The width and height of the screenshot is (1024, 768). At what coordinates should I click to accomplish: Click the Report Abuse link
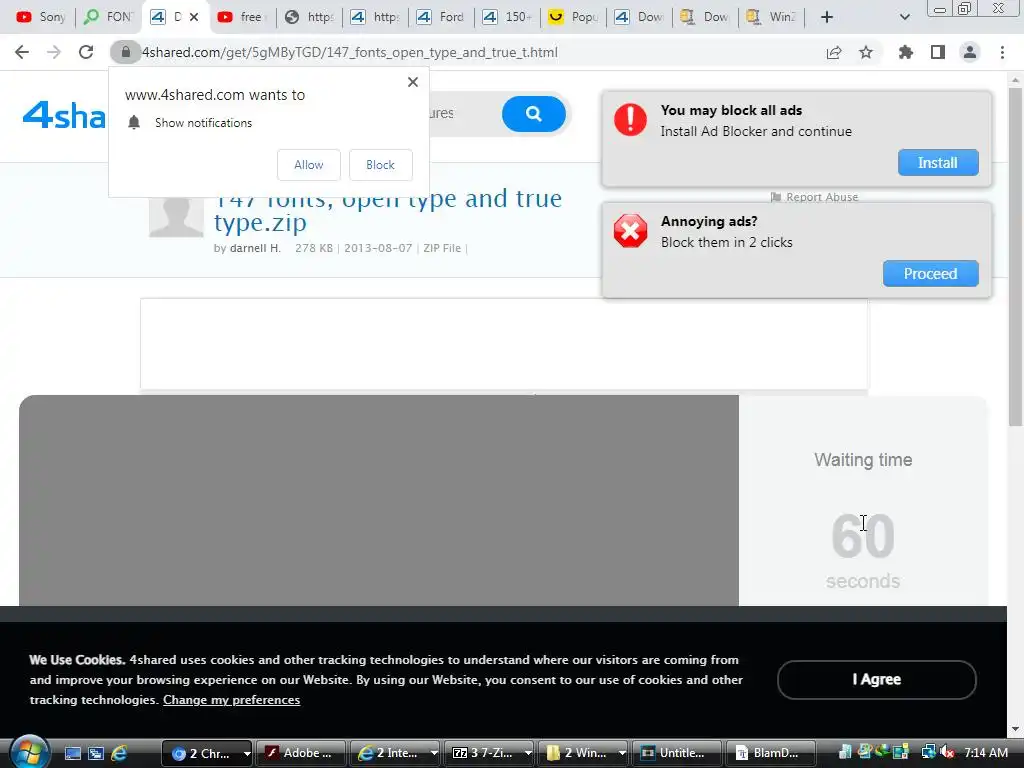814,197
